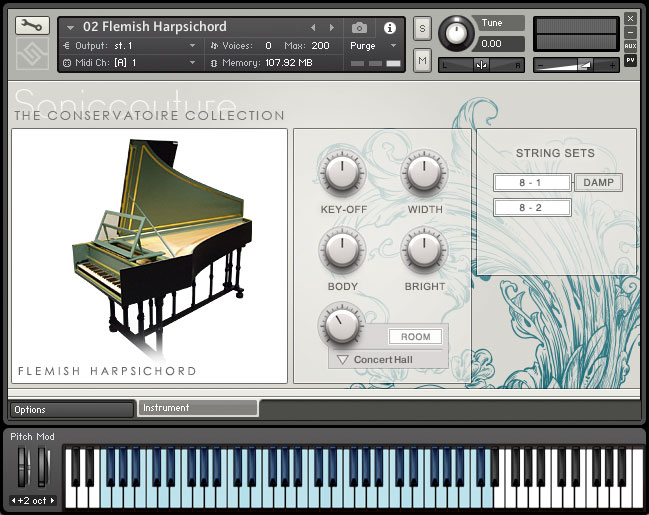Shift keyboard octave up with right arrow

point(53,500)
